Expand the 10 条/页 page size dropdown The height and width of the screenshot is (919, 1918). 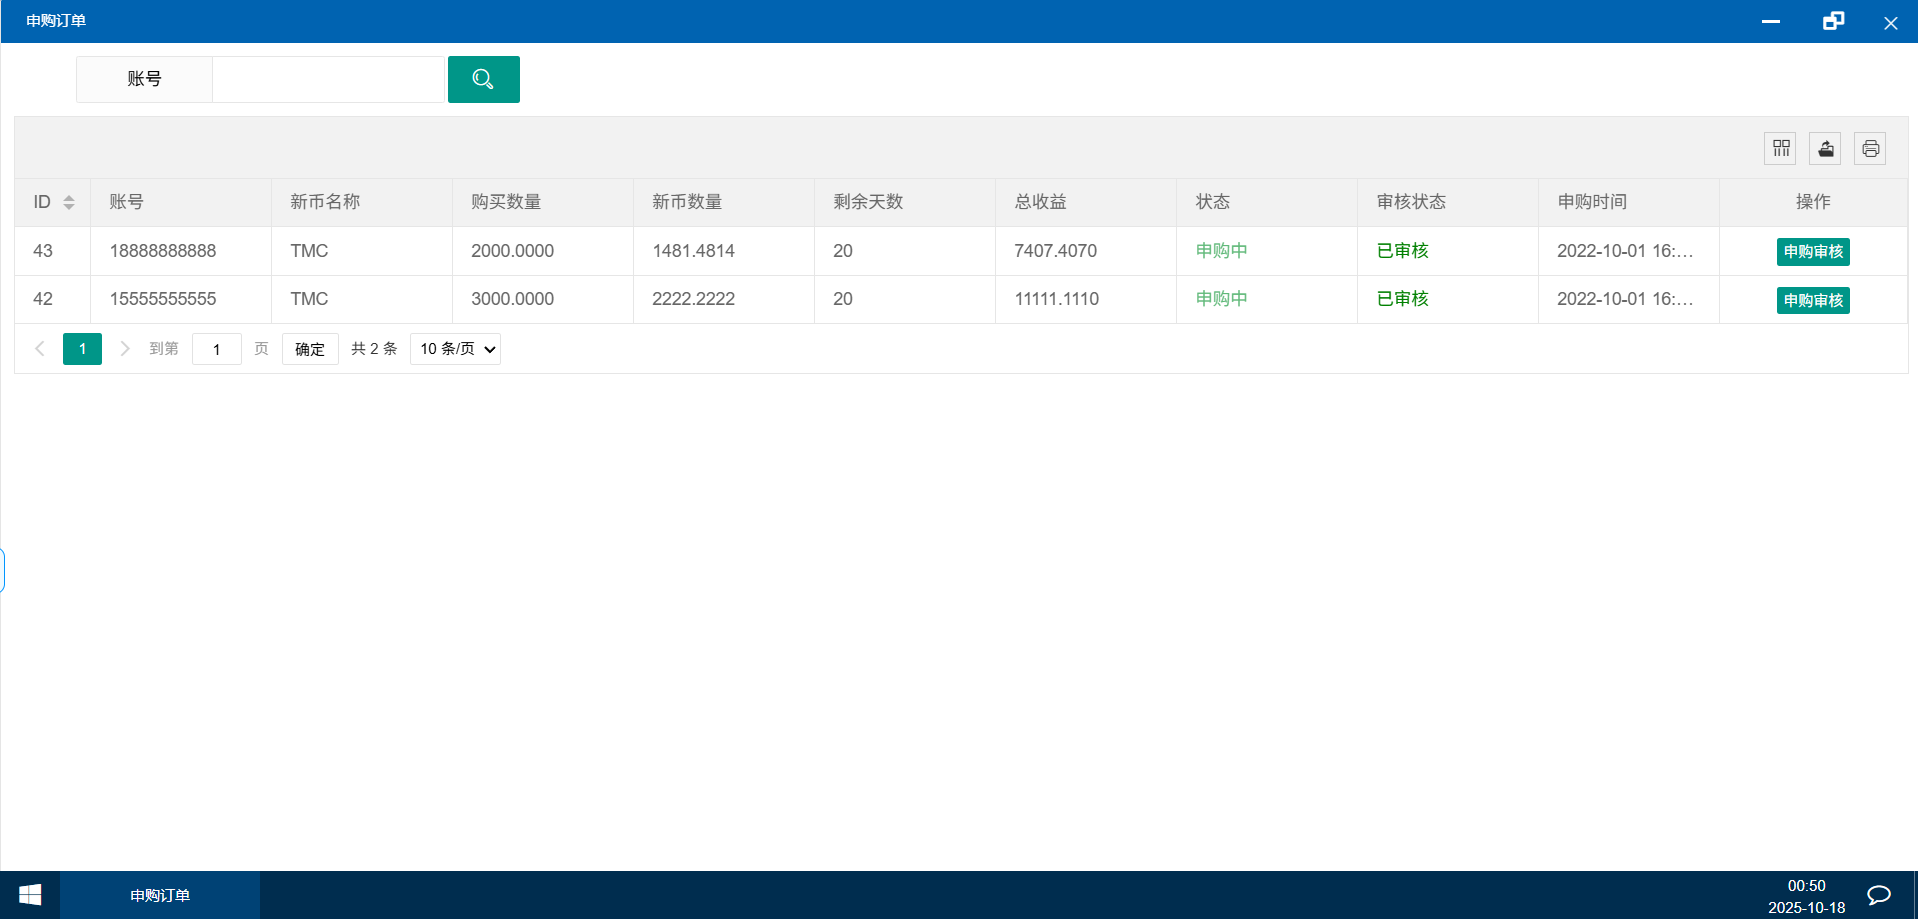coord(456,349)
